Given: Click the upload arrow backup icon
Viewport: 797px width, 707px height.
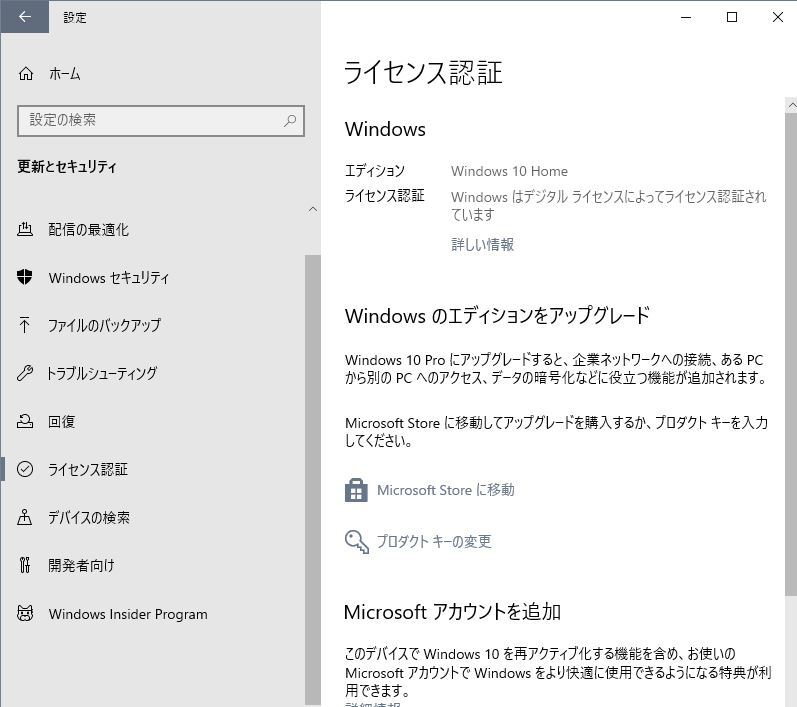Looking at the screenshot, I should pos(24,325).
